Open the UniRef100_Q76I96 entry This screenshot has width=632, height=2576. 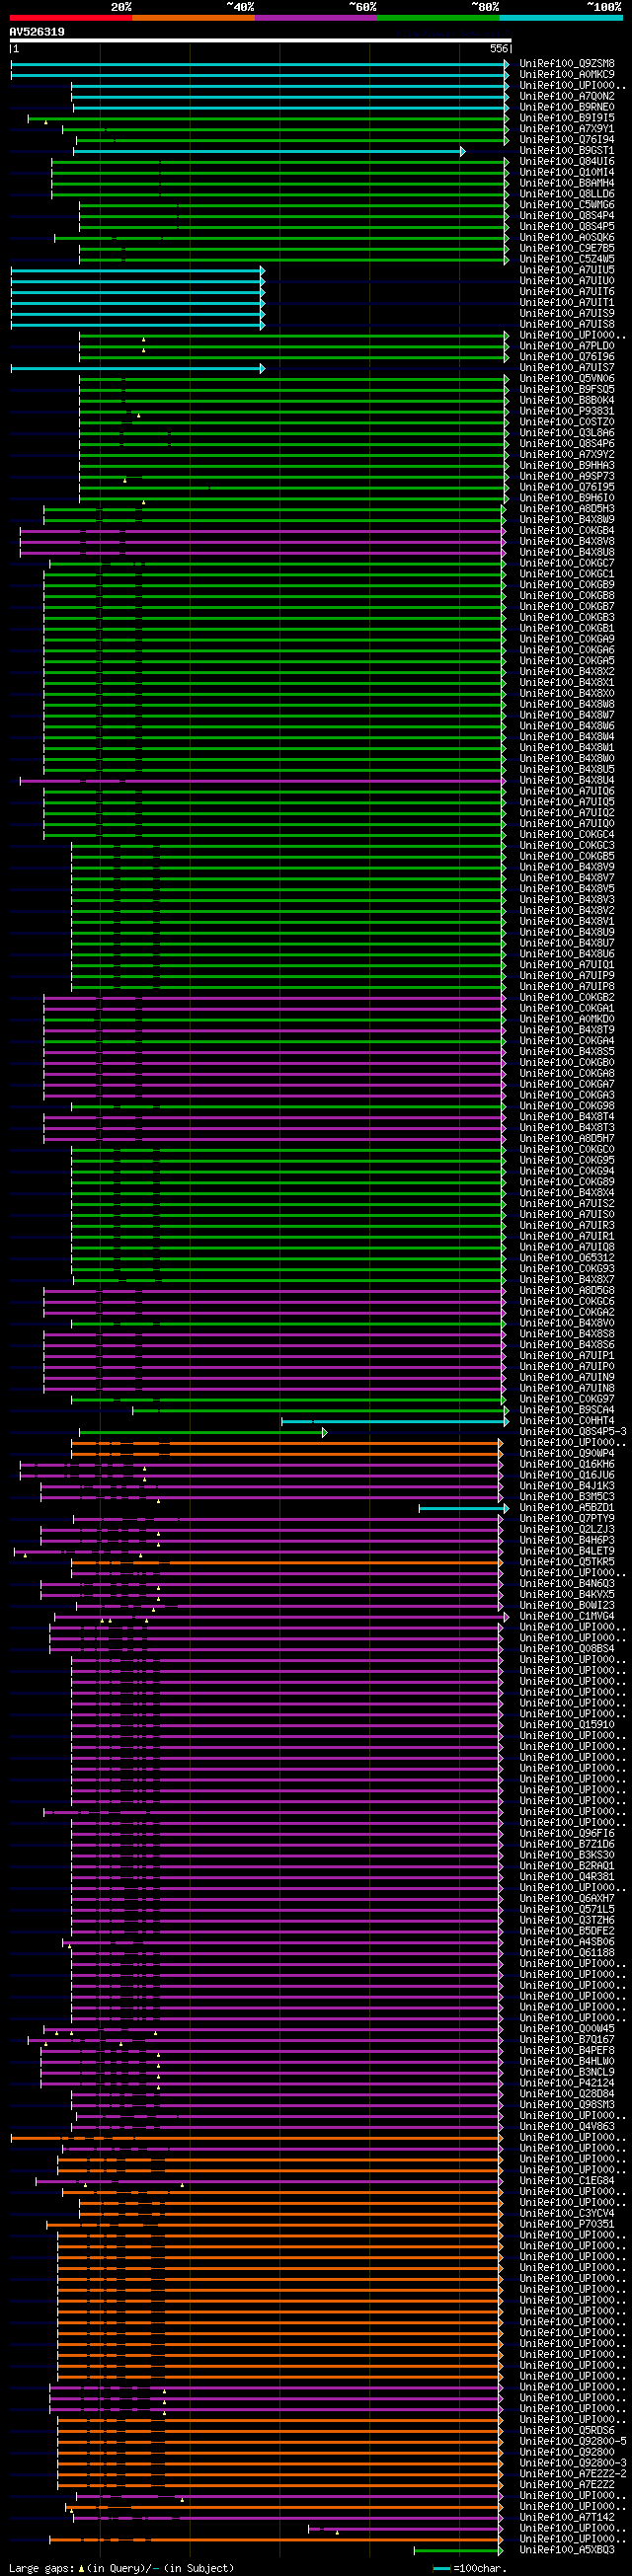click(567, 357)
